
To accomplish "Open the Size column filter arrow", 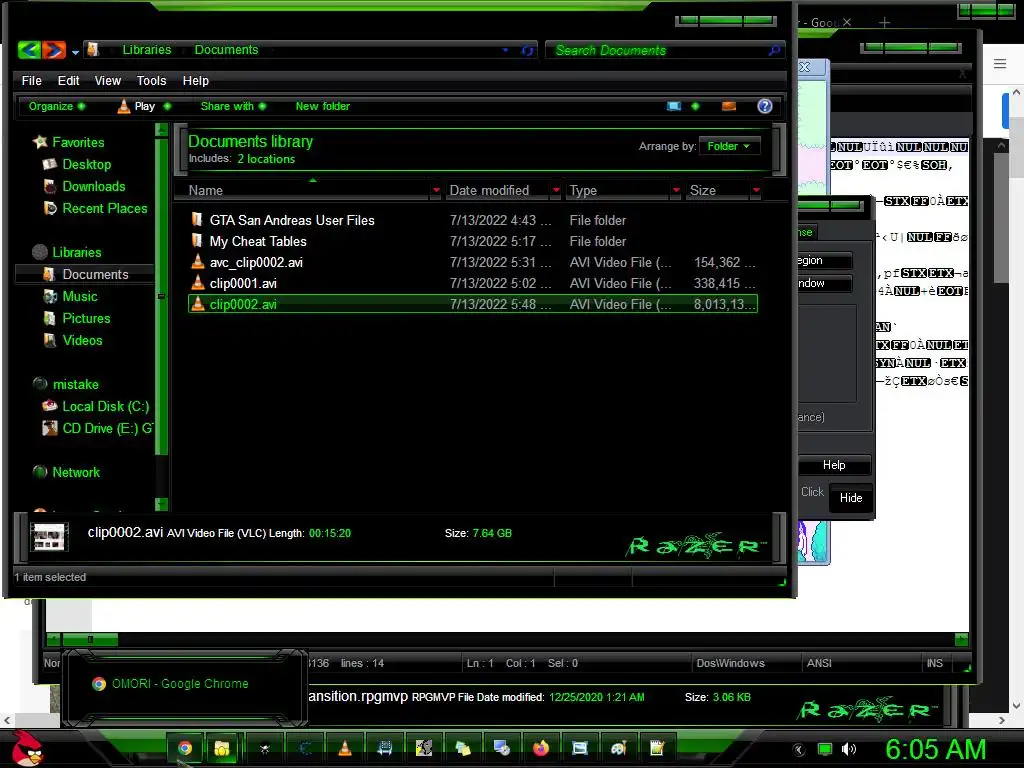I will click(756, 190).
